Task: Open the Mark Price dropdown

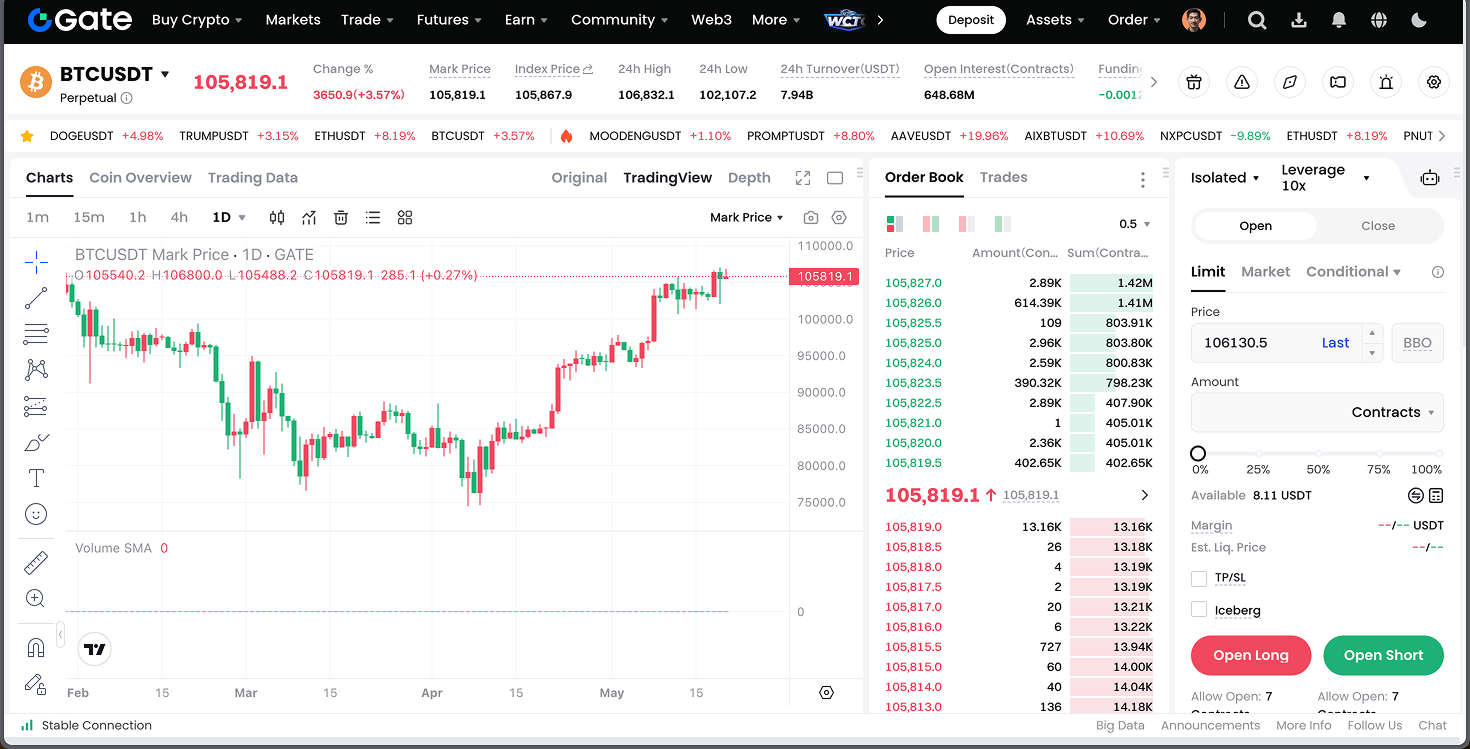Action: pyautogui.click(x=746, y=218)
